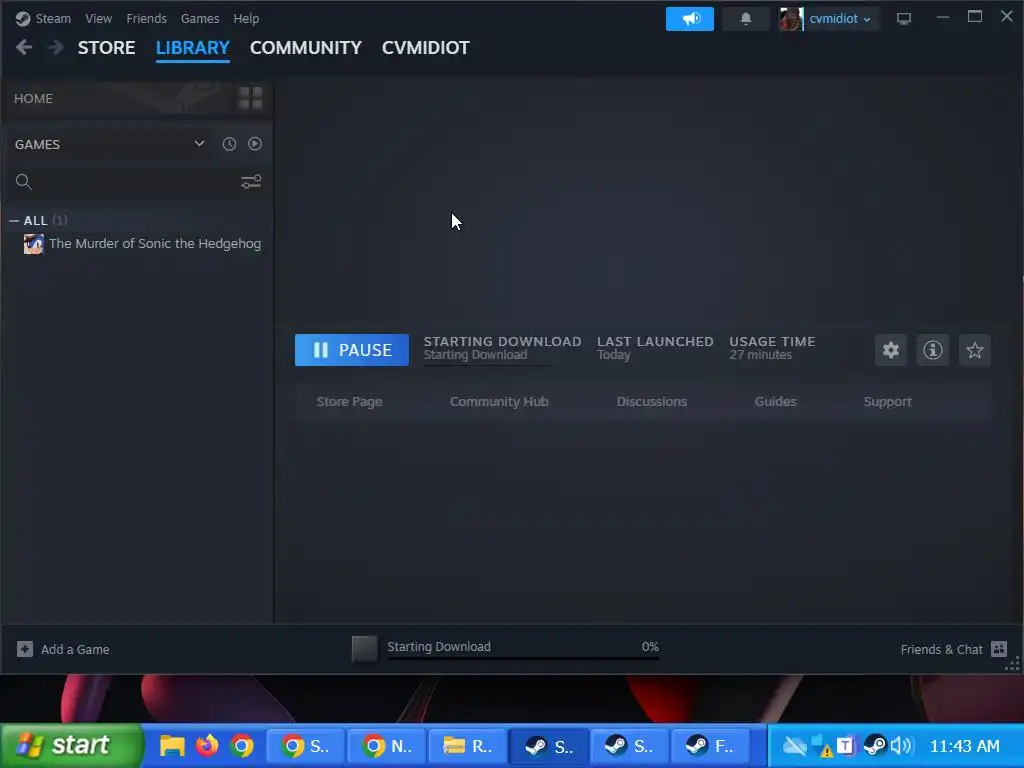Open the Friends menu
The image size is (1024, 768).
click(146, 19)
